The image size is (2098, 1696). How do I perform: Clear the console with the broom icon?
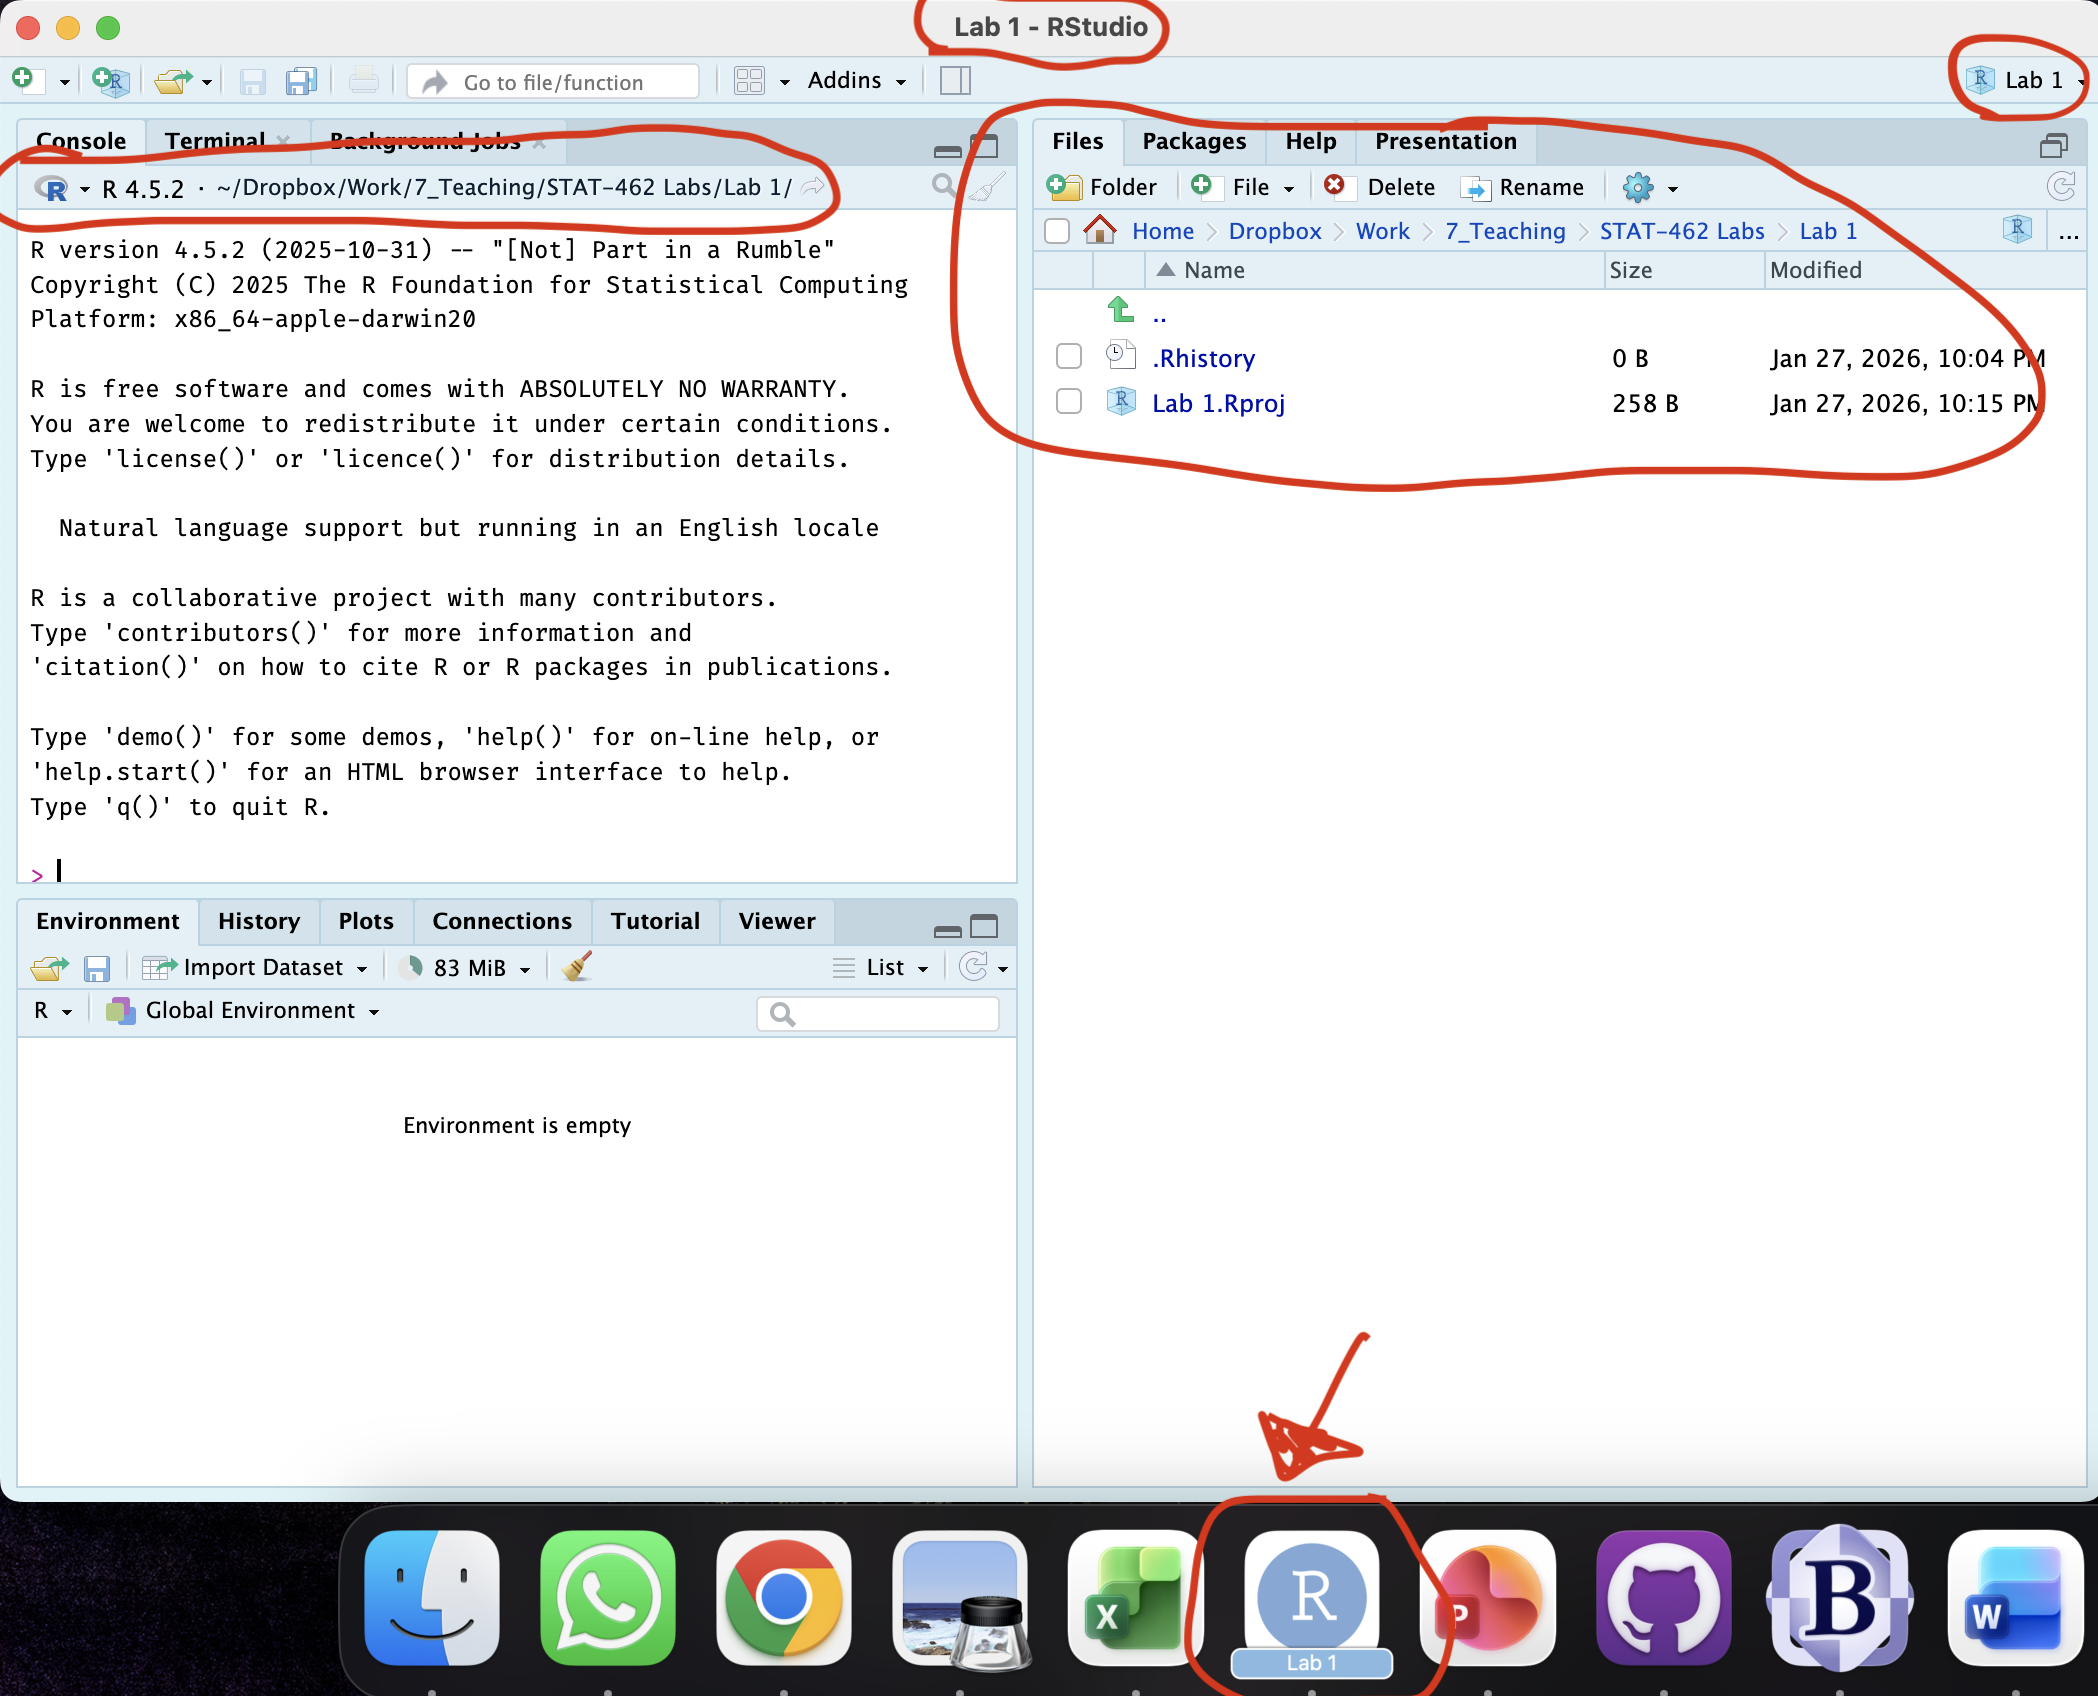tap(988, 187)
